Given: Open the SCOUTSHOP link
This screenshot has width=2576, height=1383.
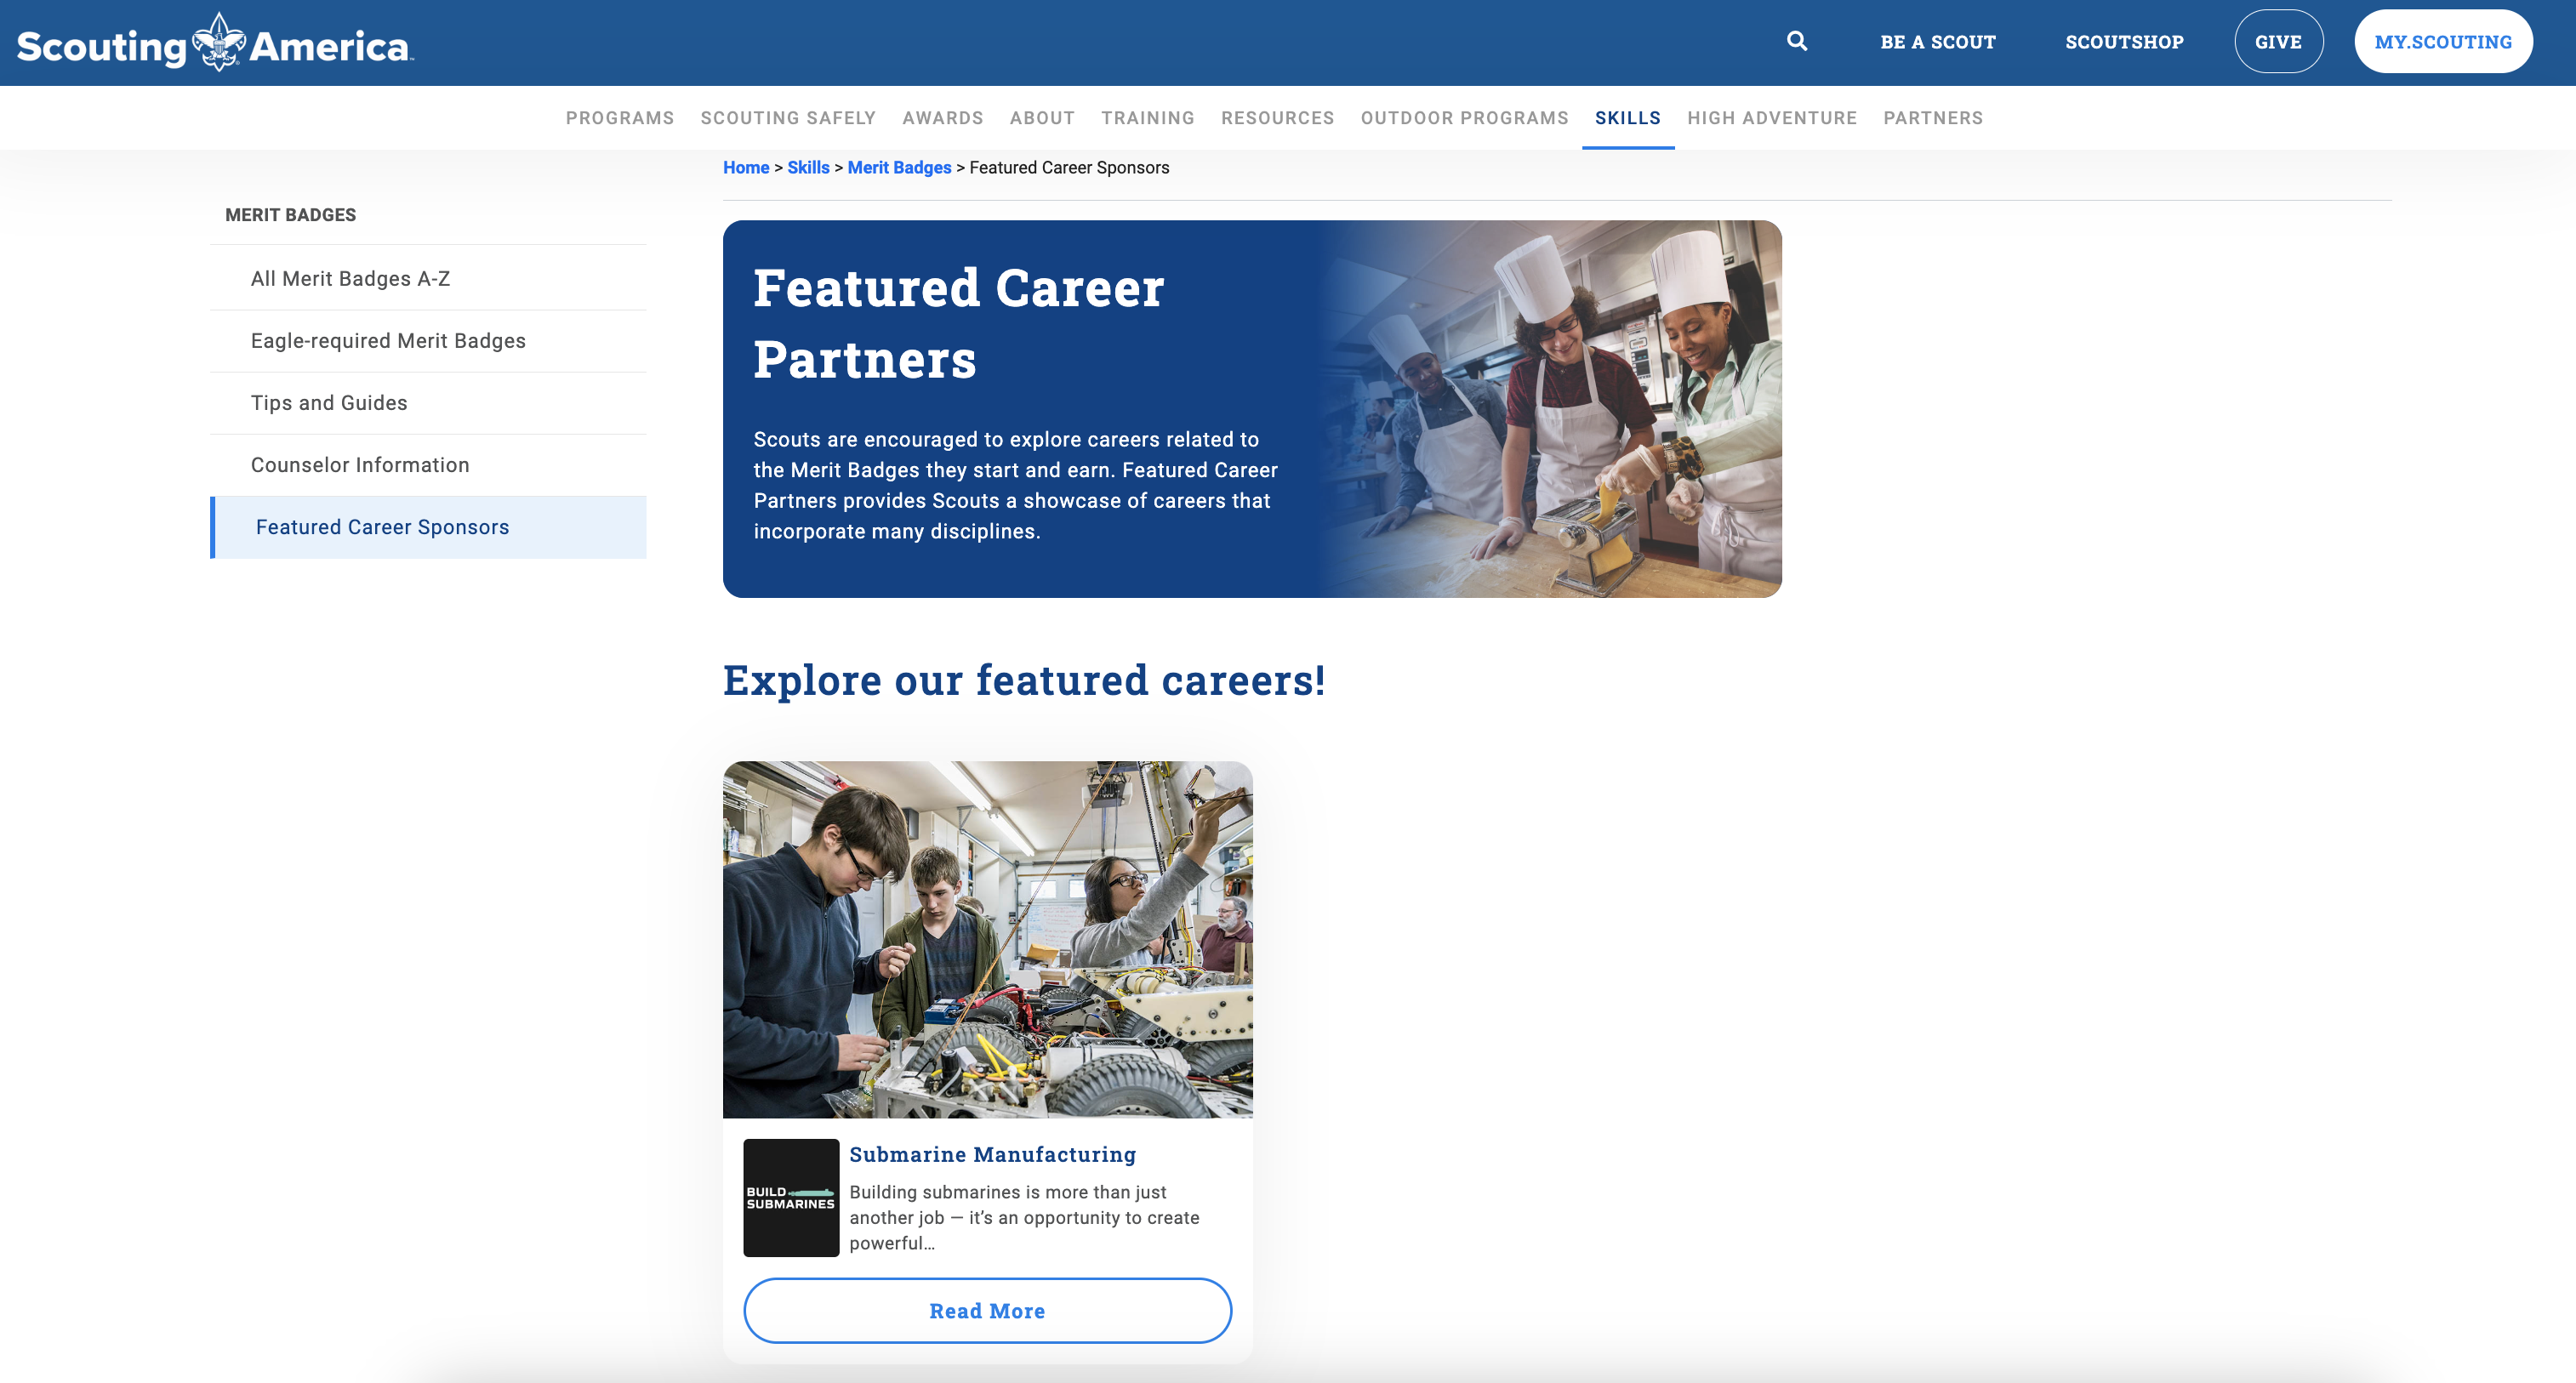Looking at the screenshot, I should point(2124,42).
